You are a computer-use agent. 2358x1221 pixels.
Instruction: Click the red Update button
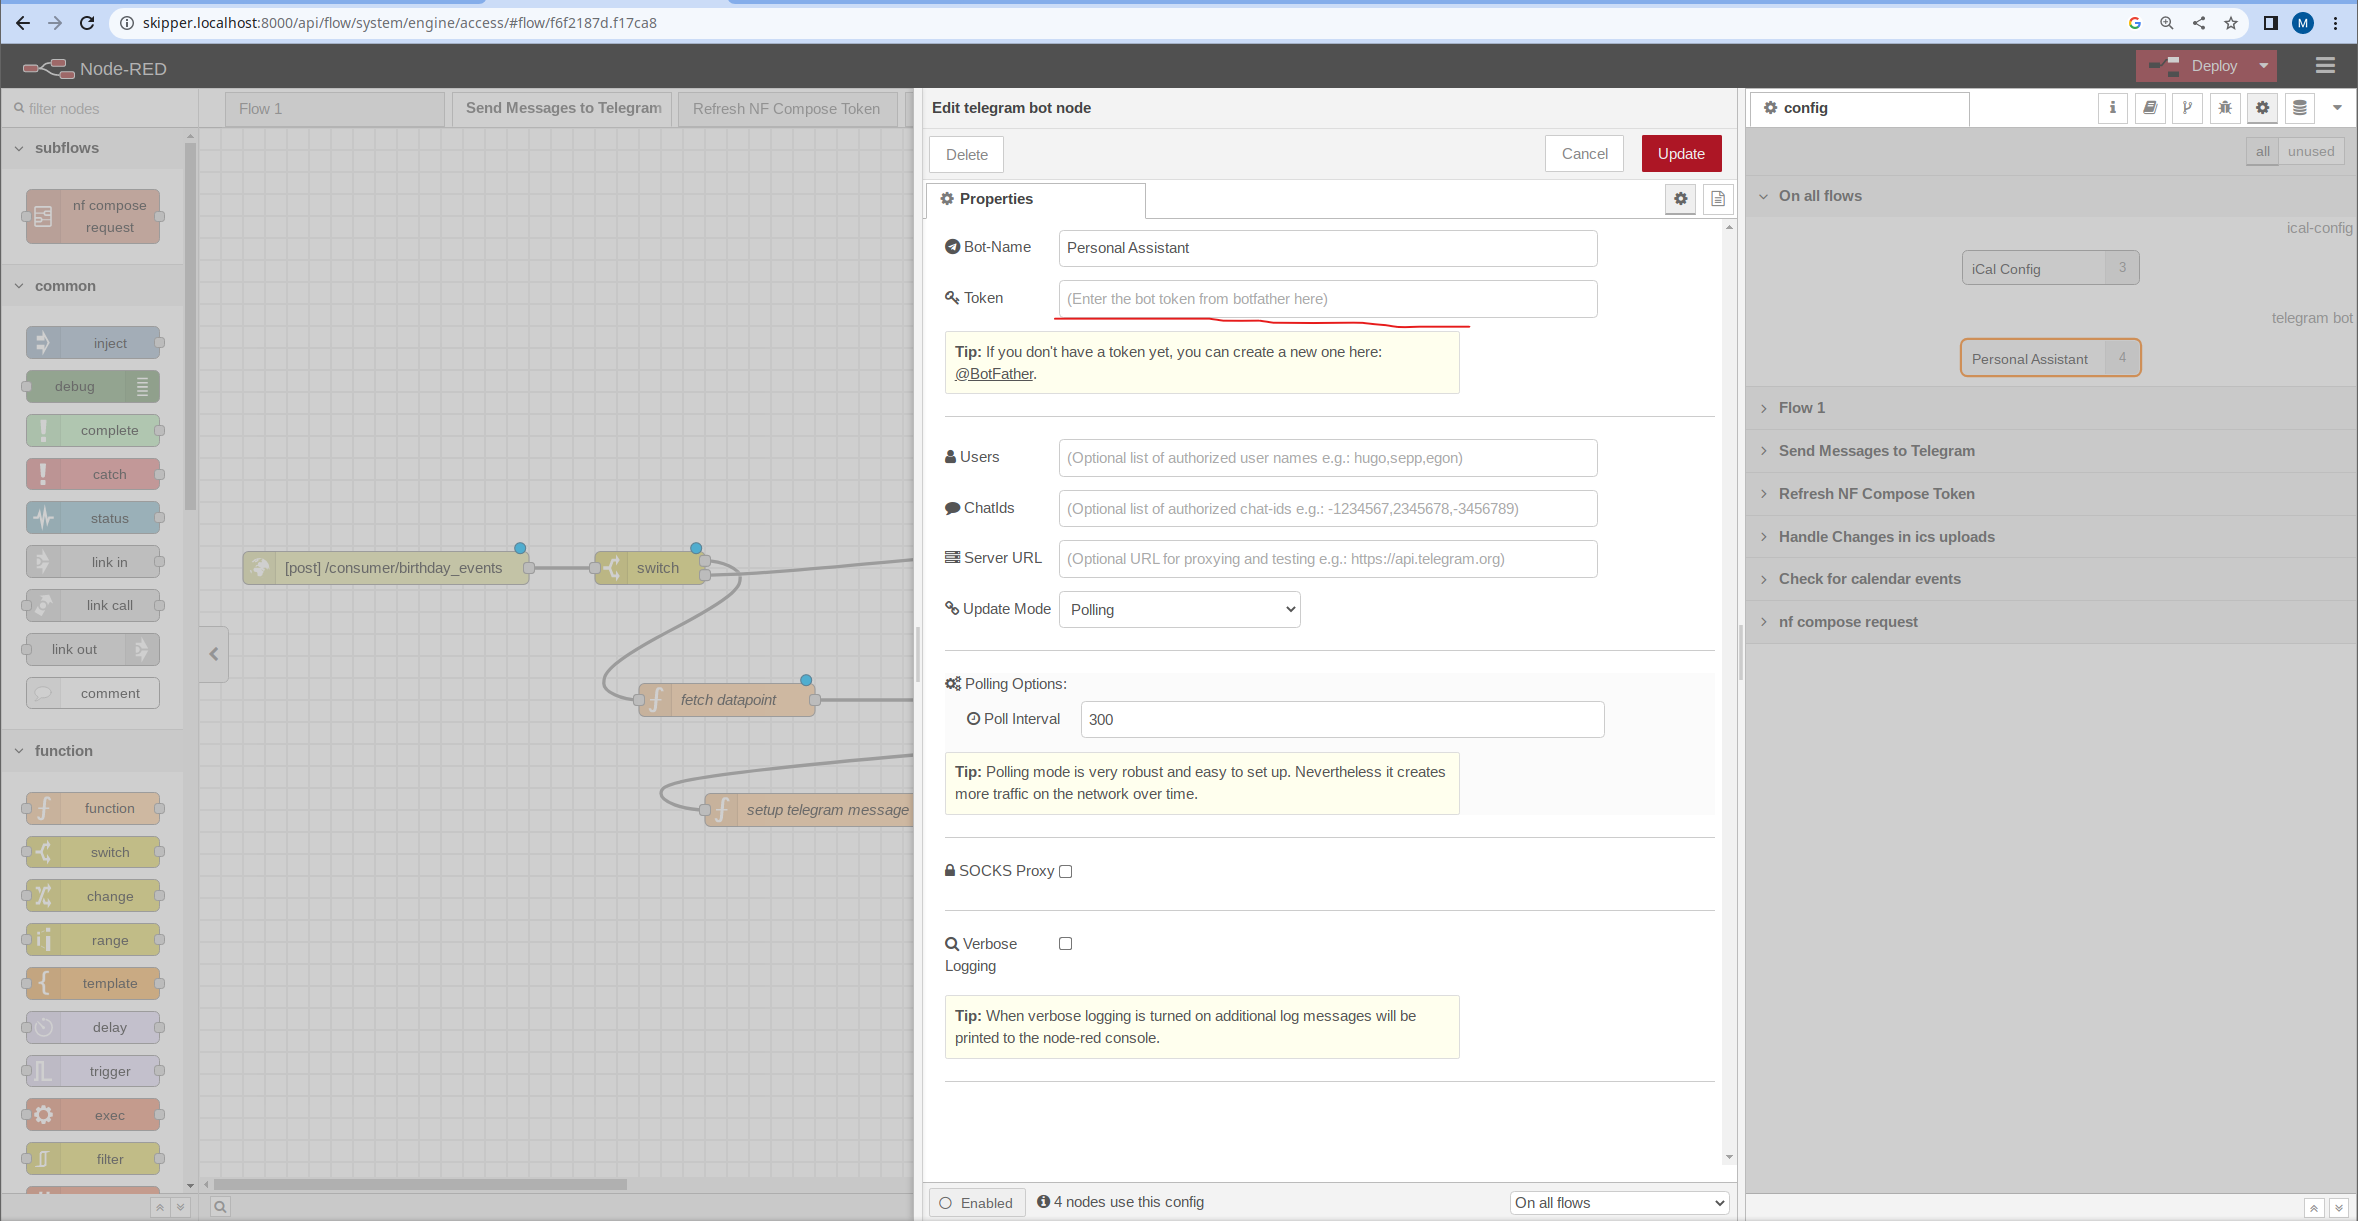point(1681,154)
